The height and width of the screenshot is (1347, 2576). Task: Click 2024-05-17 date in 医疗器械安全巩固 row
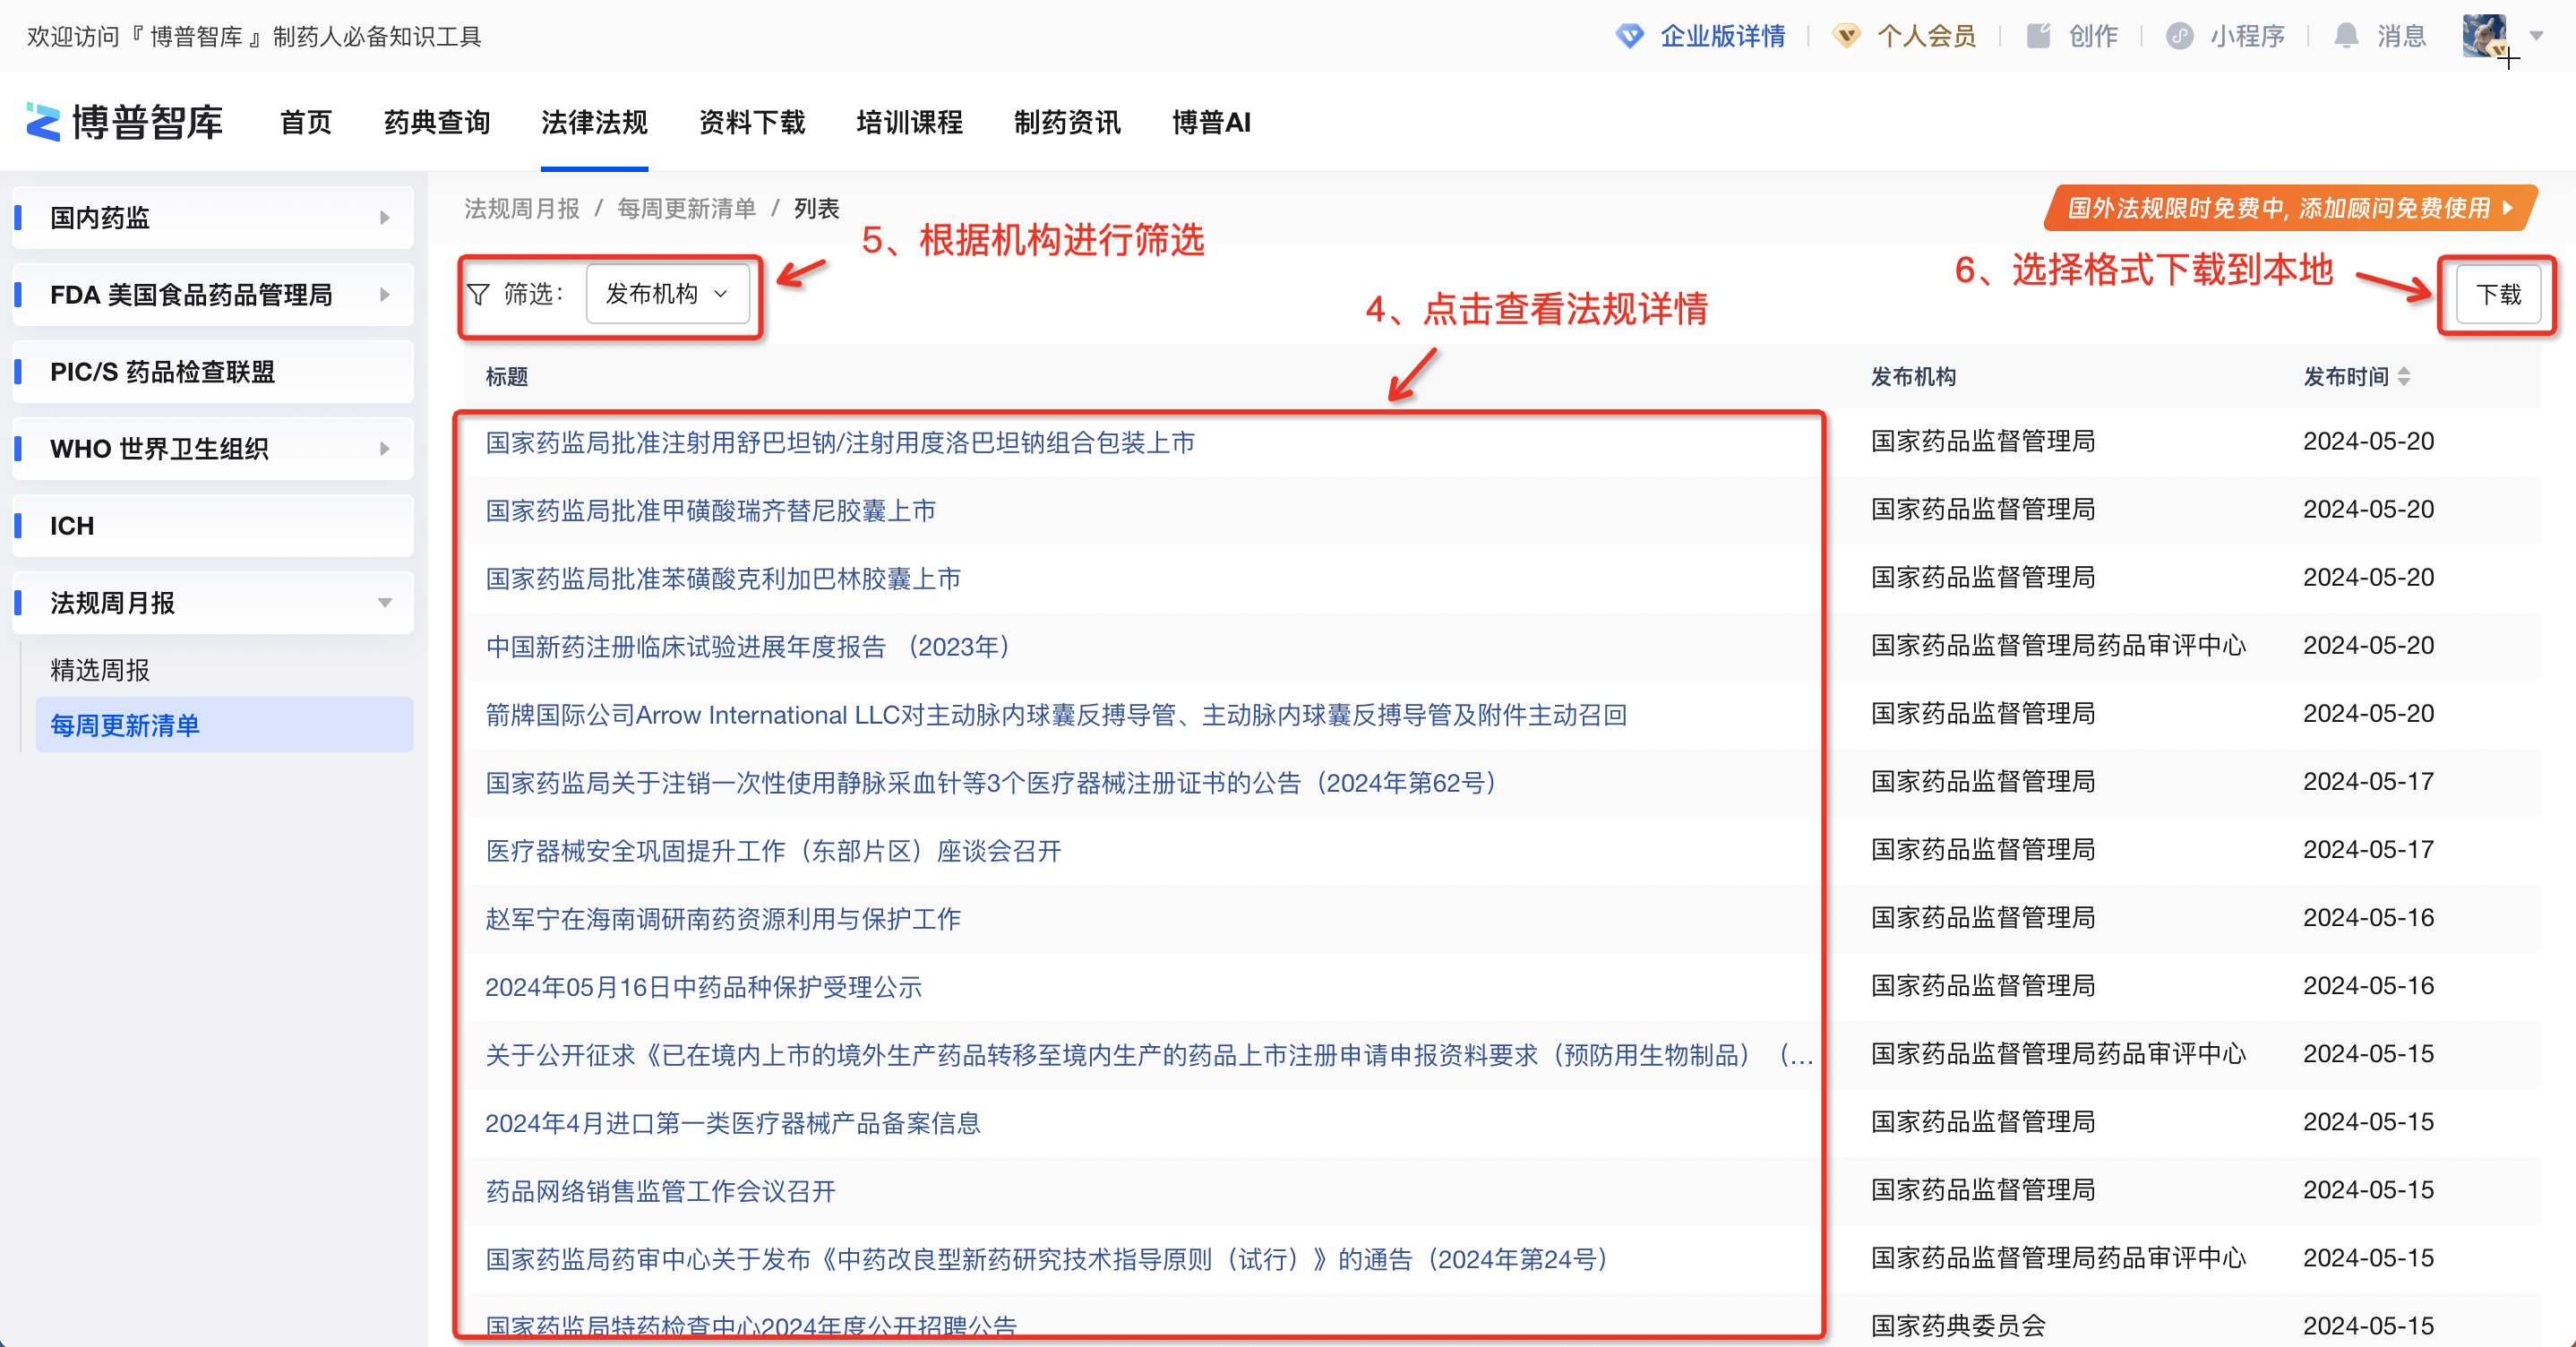pos(2368,849)
